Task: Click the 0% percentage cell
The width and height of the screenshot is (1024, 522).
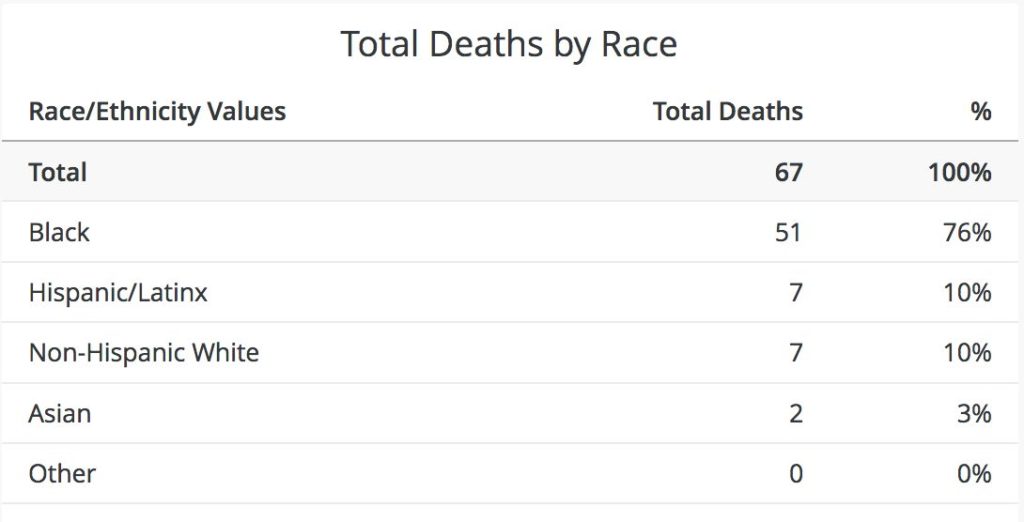Action: [x=973, y=473]
